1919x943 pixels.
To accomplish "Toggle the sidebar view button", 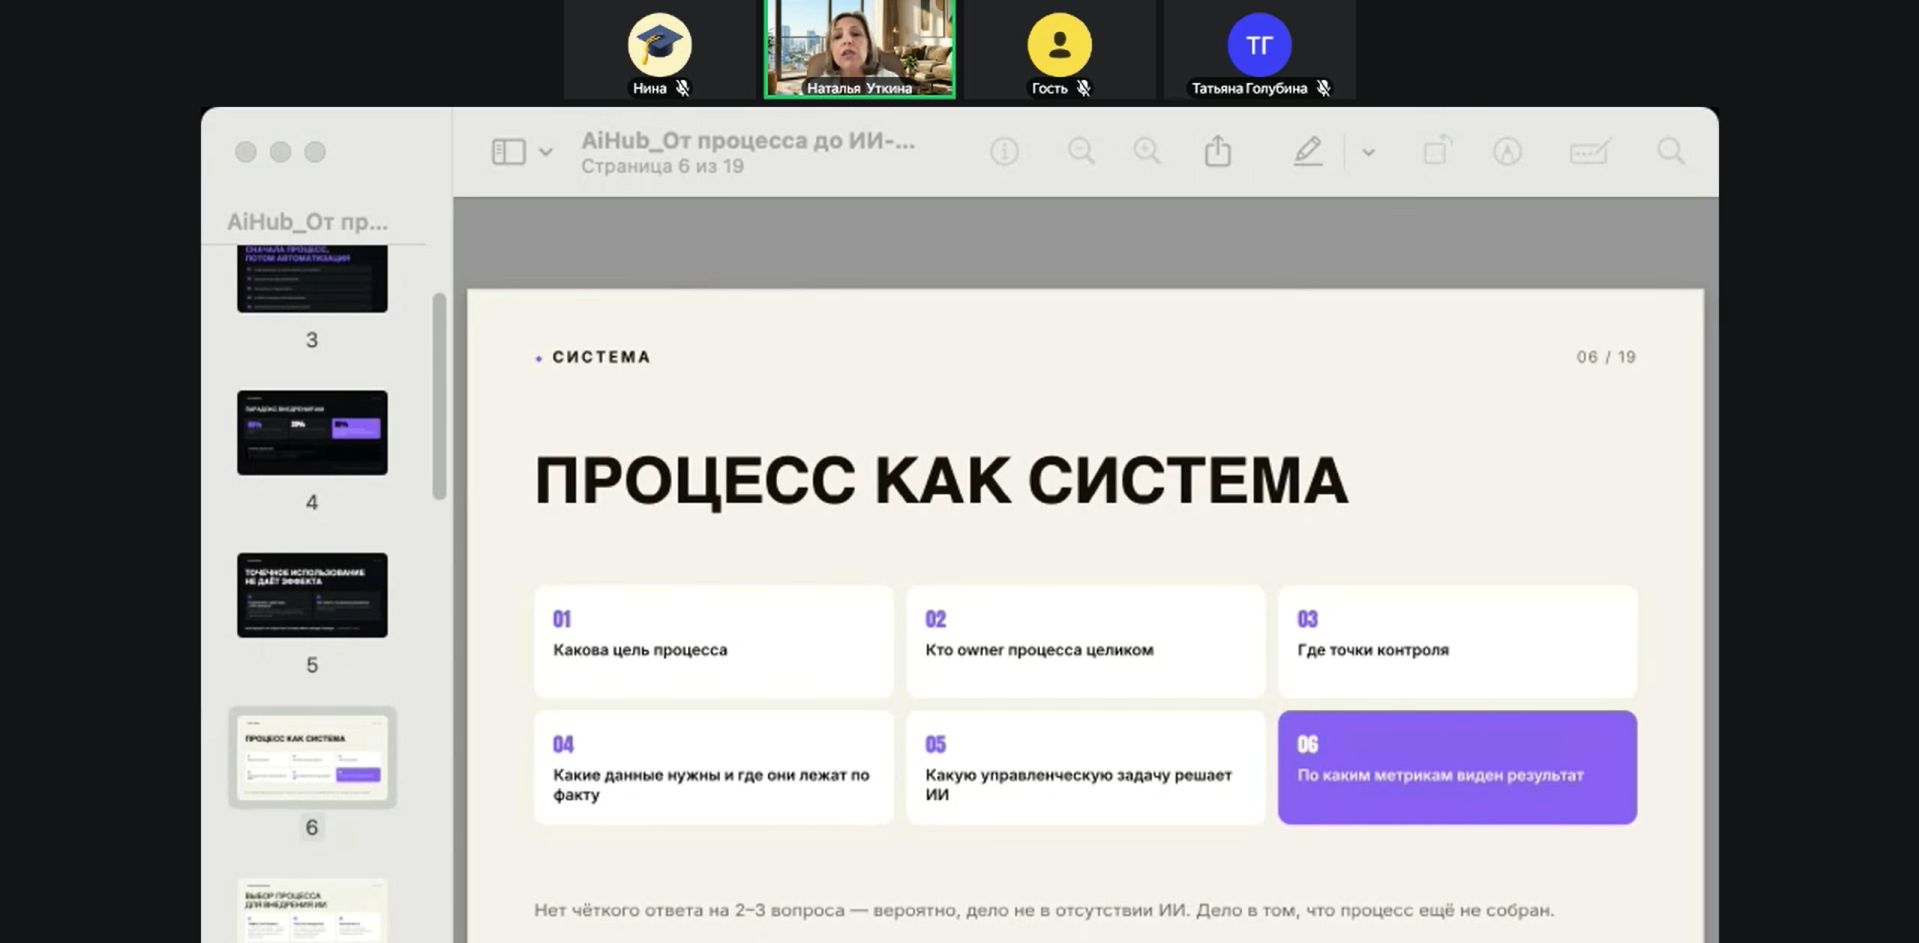I will (x=508, y=152).
